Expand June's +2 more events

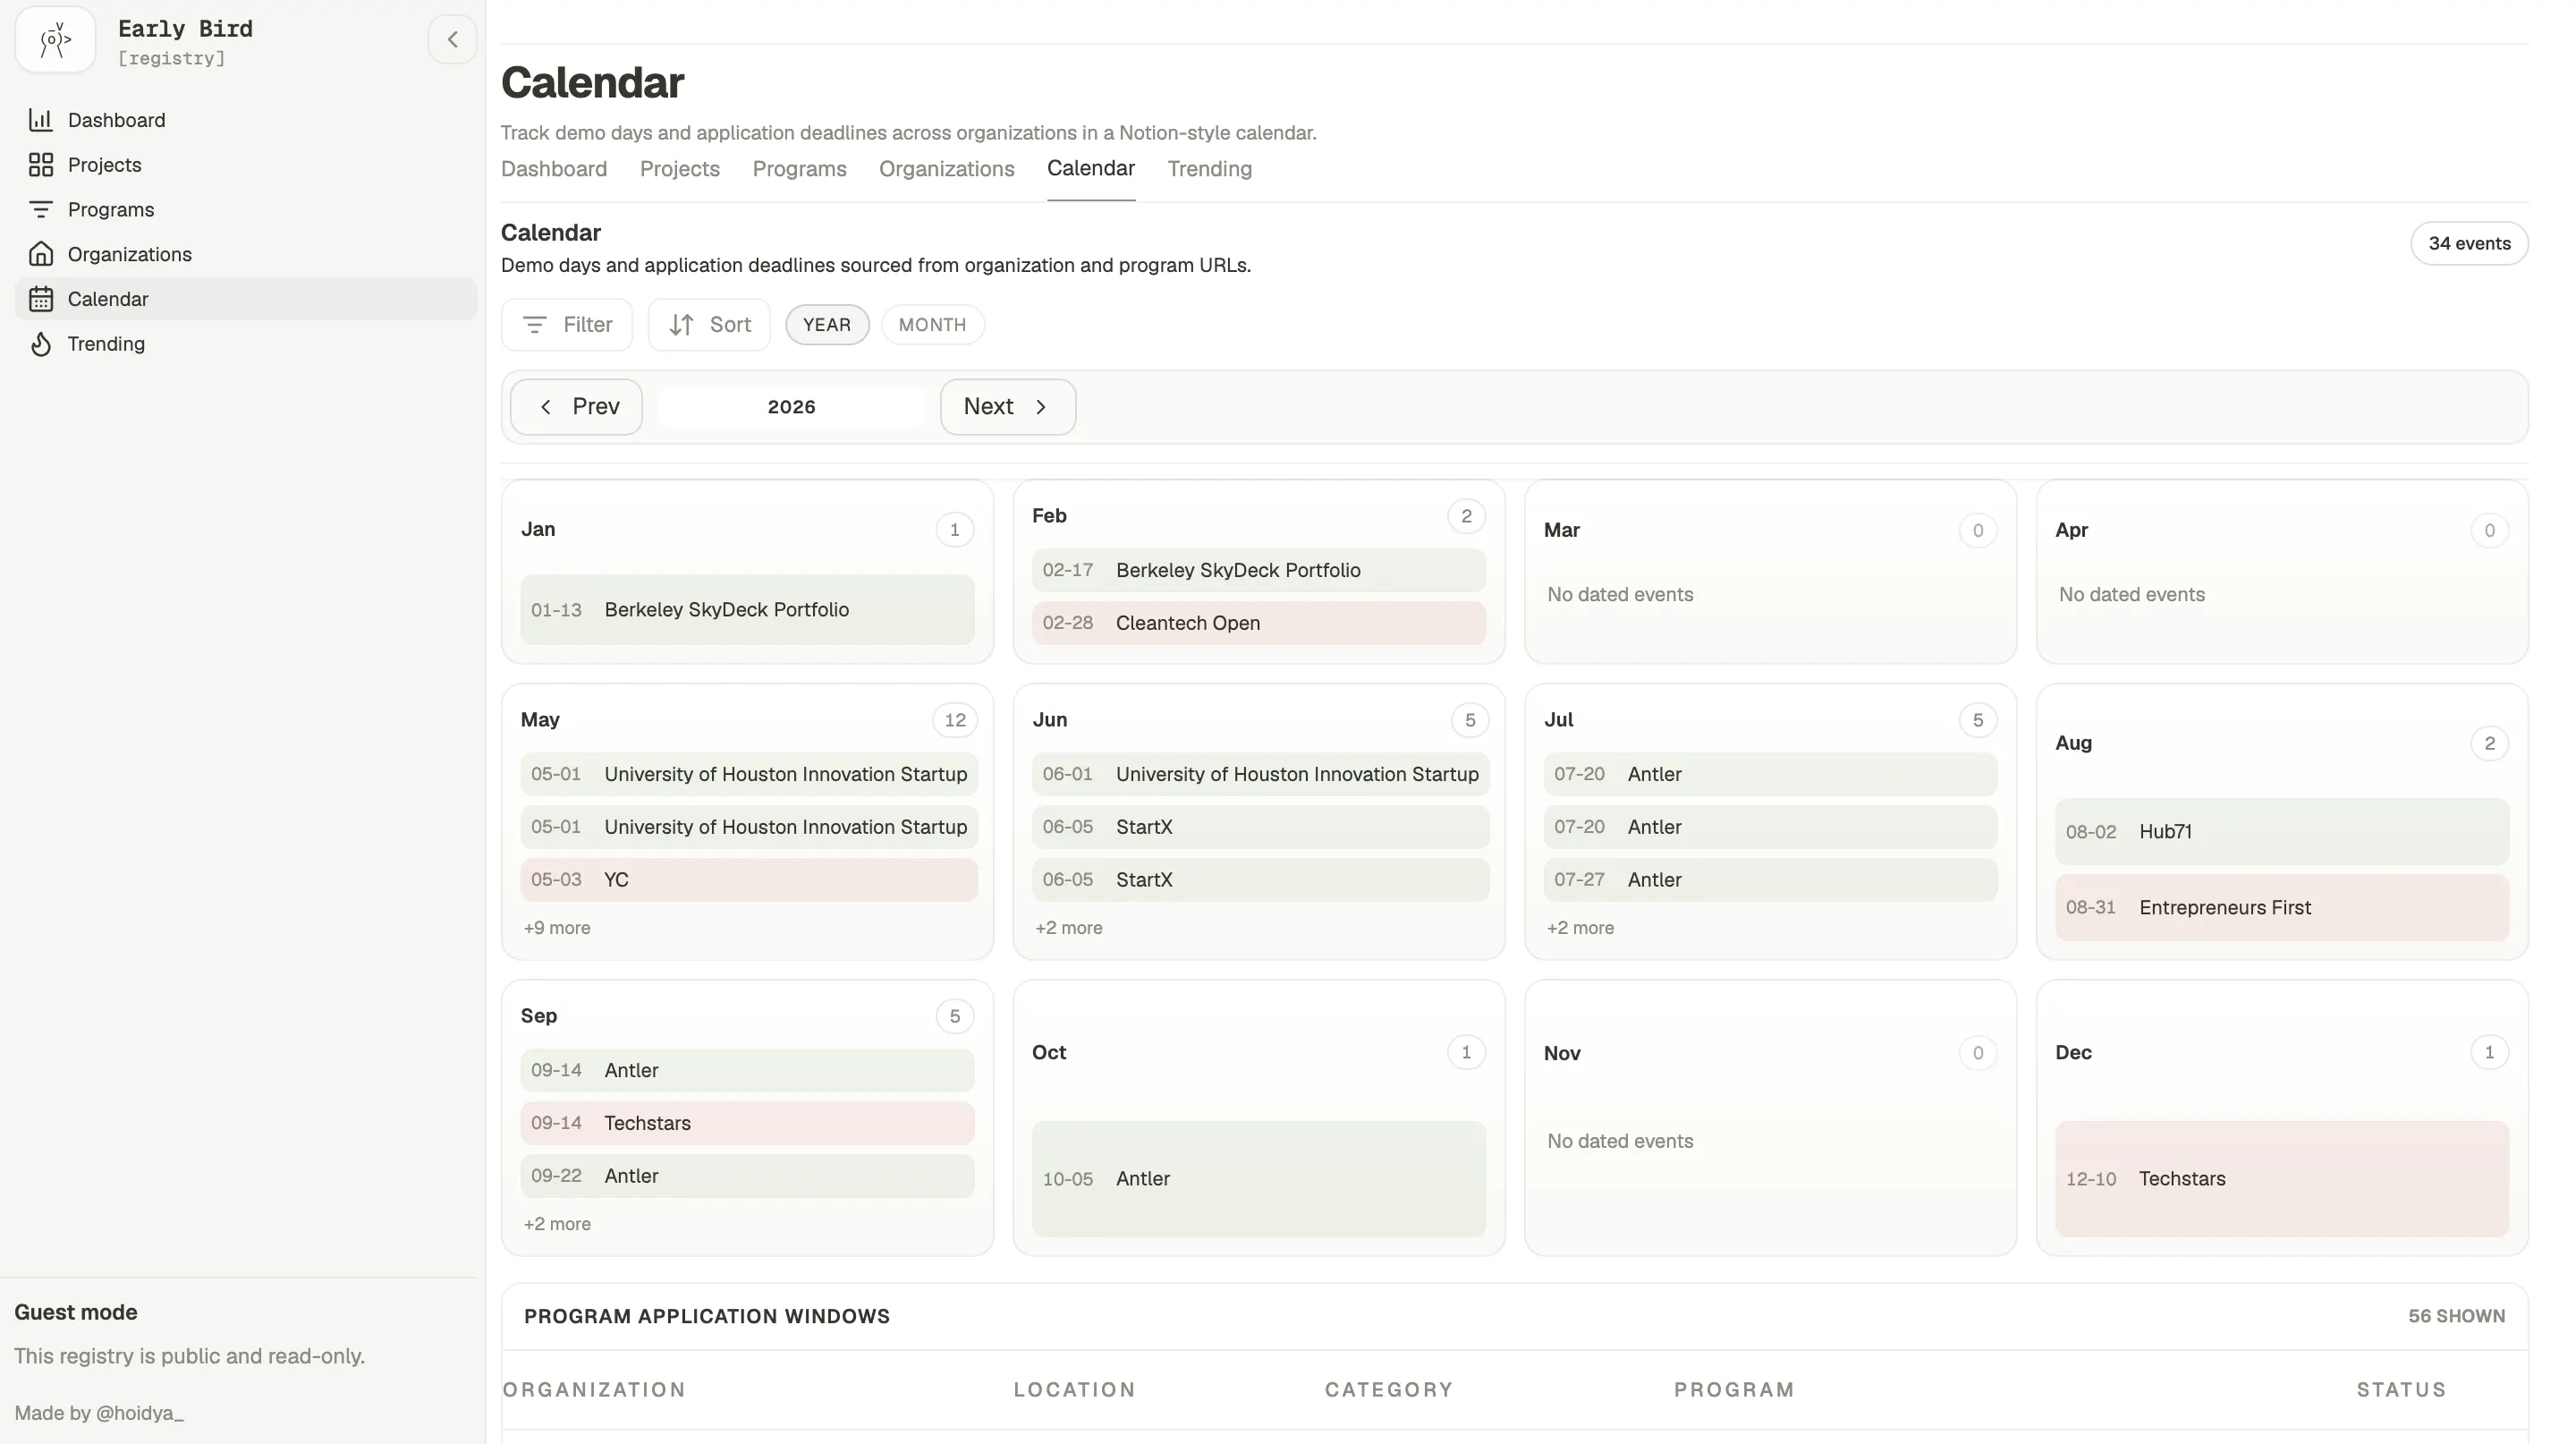[1069, 928]
